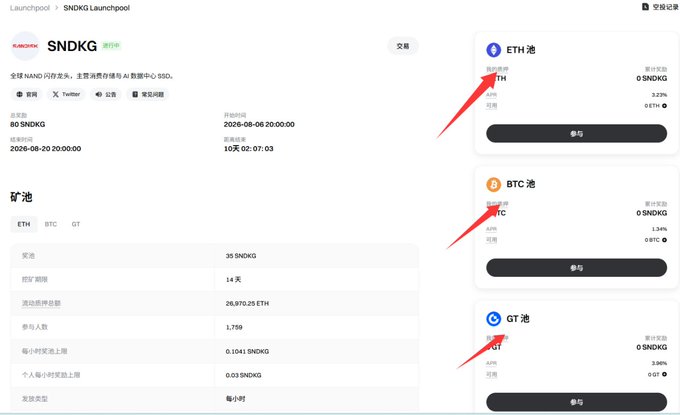This screenshot has height=415, width=680.
Task: Click the plus icon beside 0 ETH
Action: tap(664, 106)
